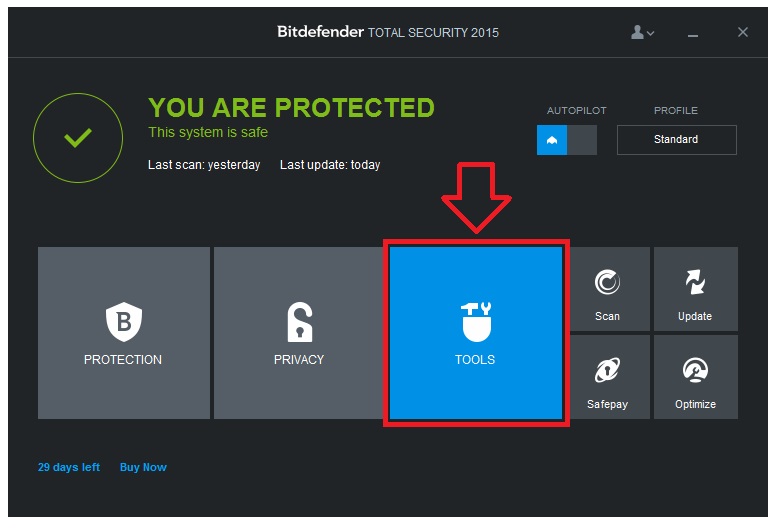Open the Optimize gauge icon
Screen dimensions: 778x532
[x=695, y=370]
